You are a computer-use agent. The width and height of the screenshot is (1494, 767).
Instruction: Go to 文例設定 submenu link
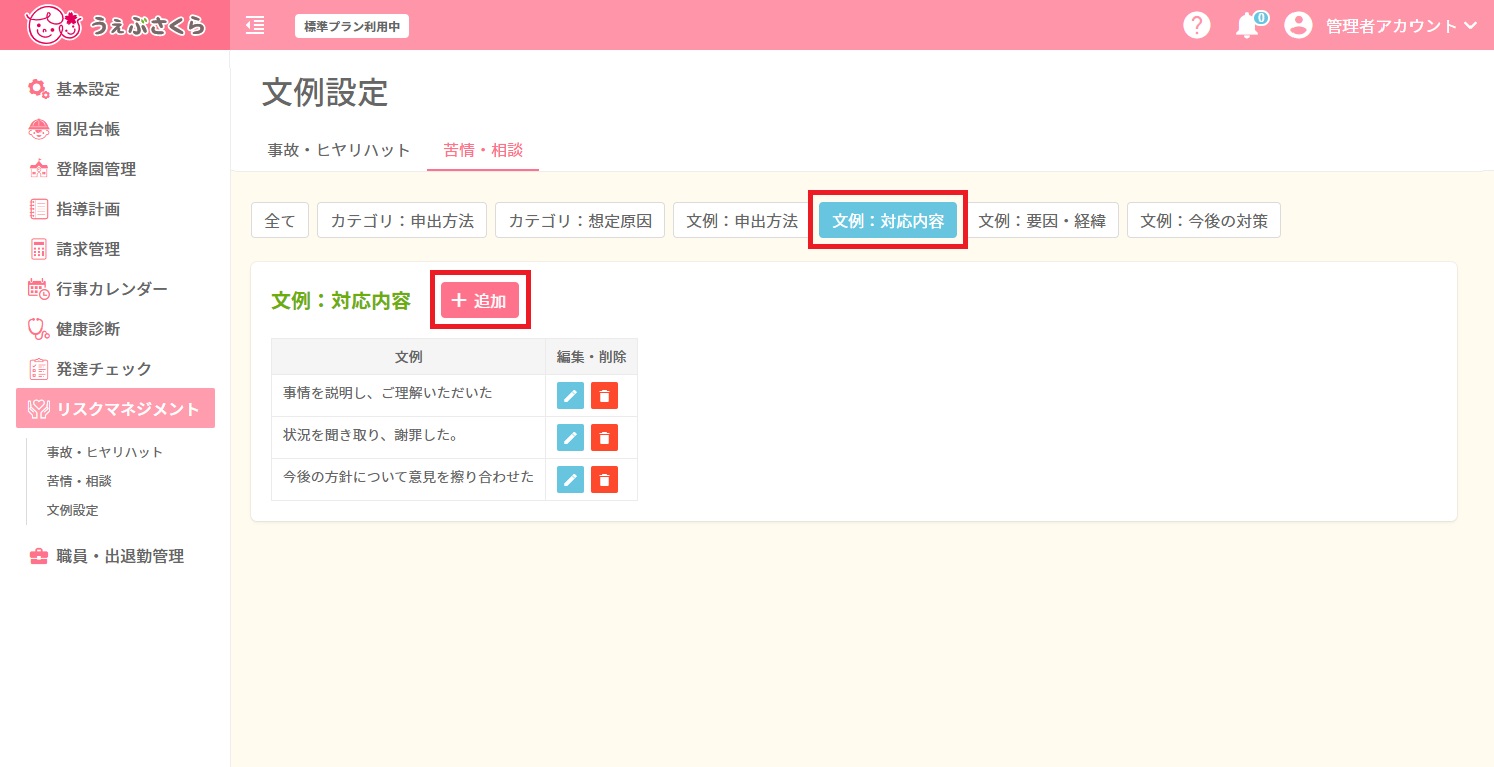pos(72,510)
